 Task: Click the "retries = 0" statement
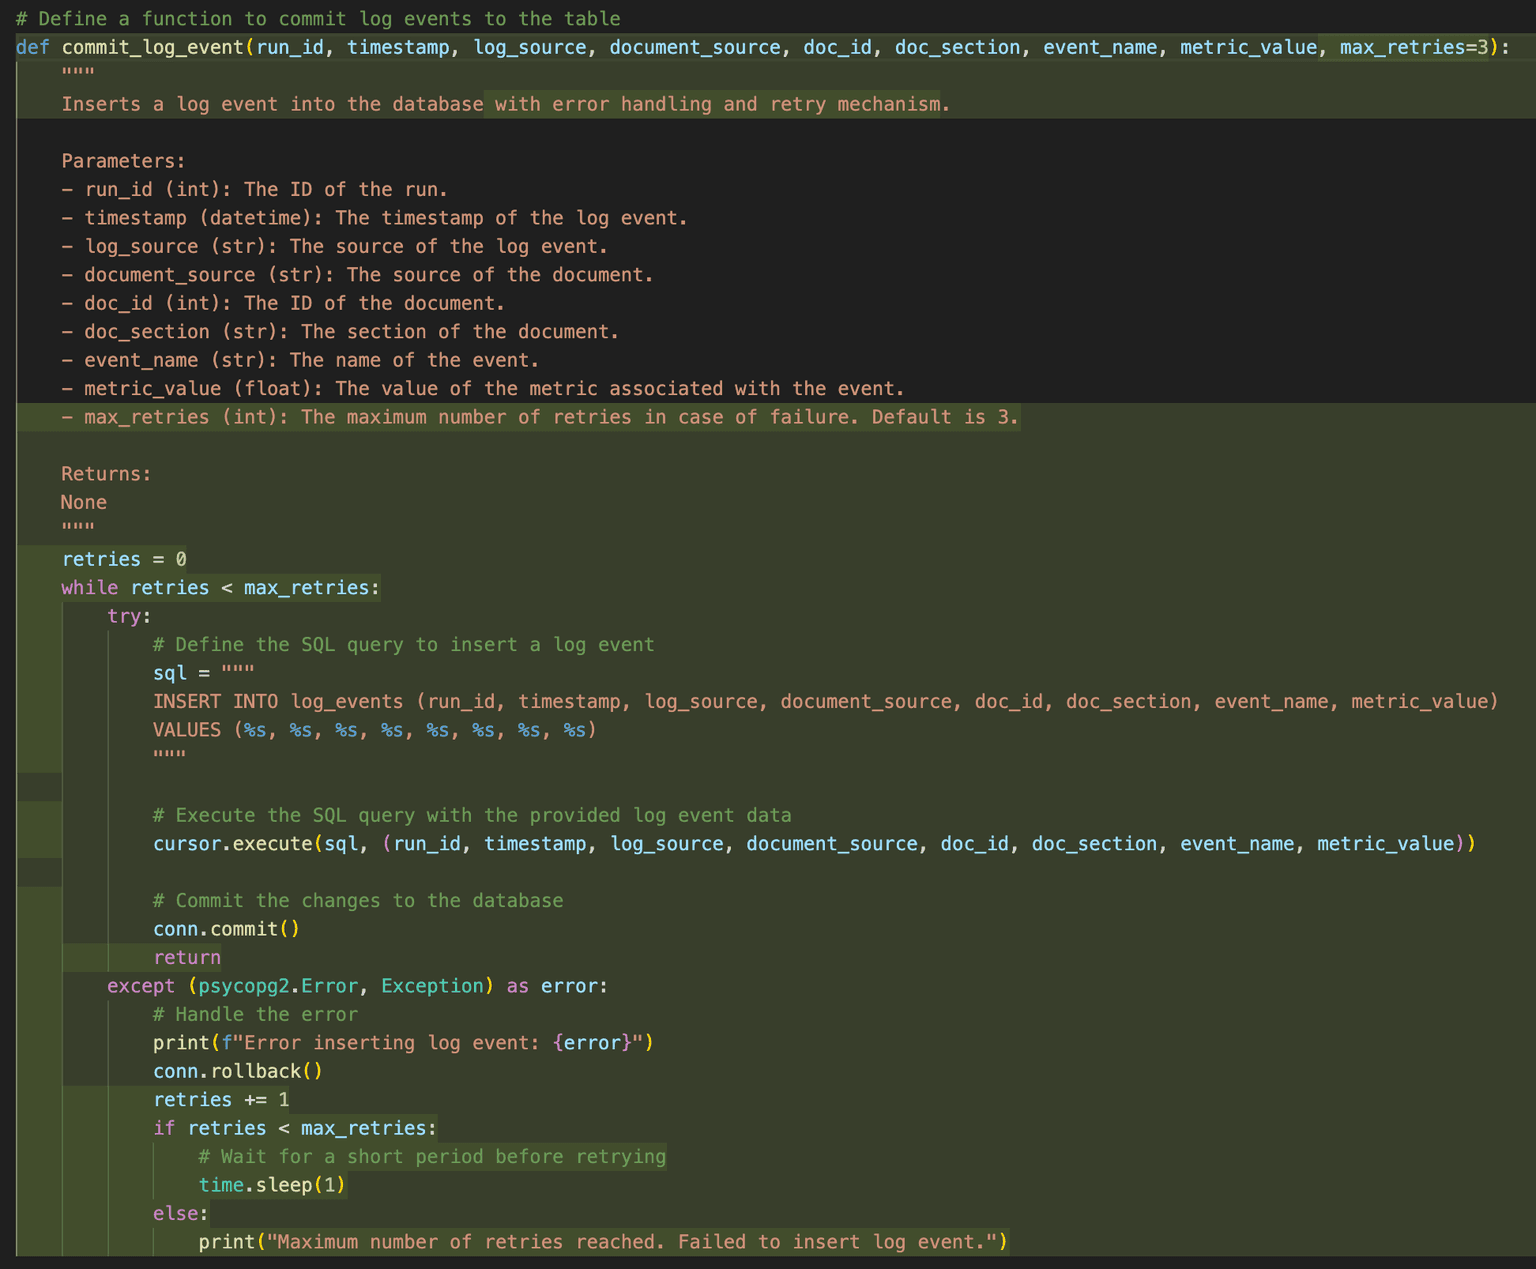click(124, 559)
